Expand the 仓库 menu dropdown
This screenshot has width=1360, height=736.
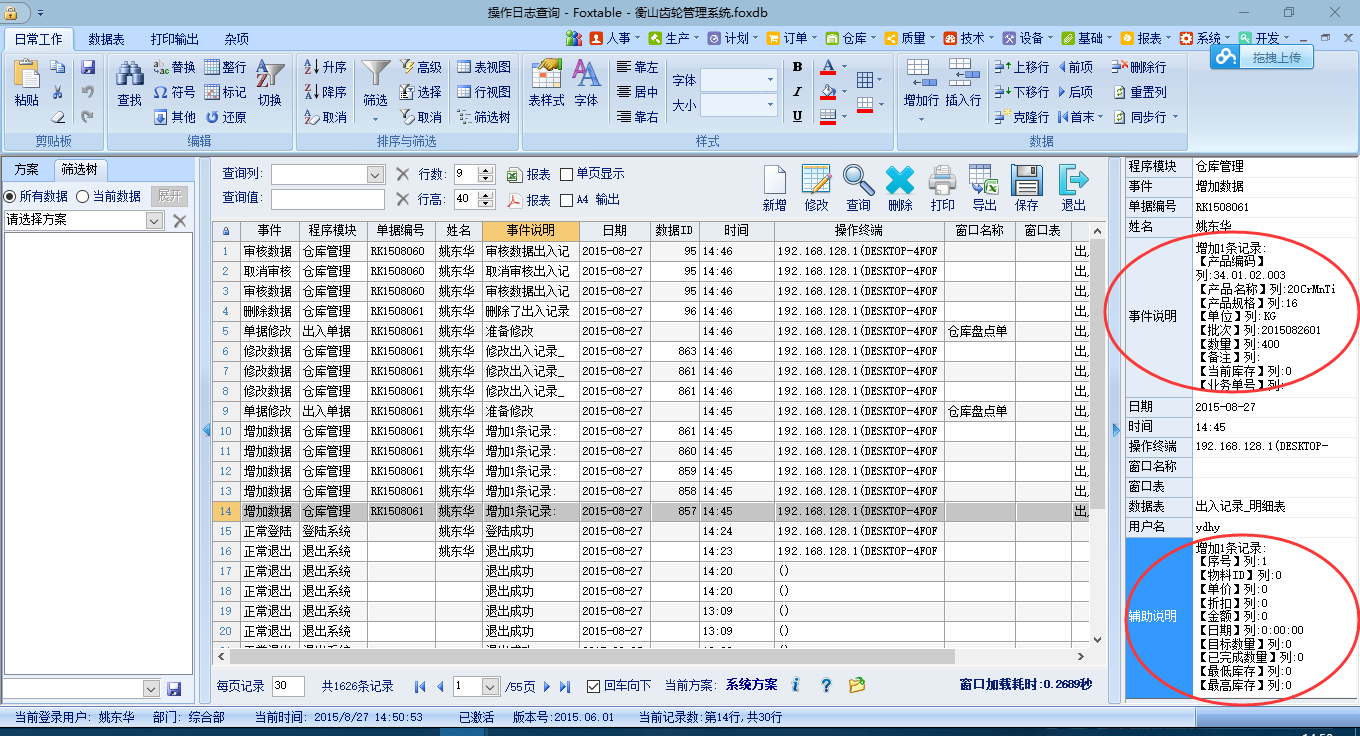point(873,38)
